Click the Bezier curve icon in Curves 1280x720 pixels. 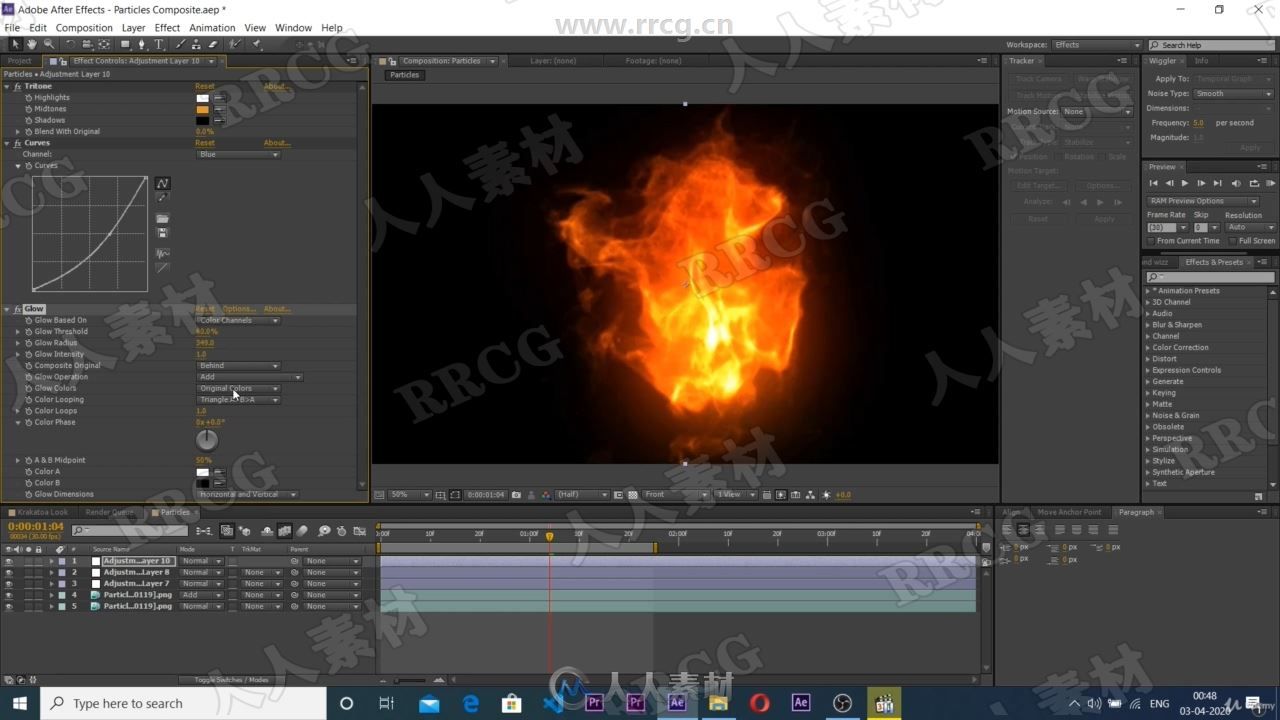click(162, 183)
